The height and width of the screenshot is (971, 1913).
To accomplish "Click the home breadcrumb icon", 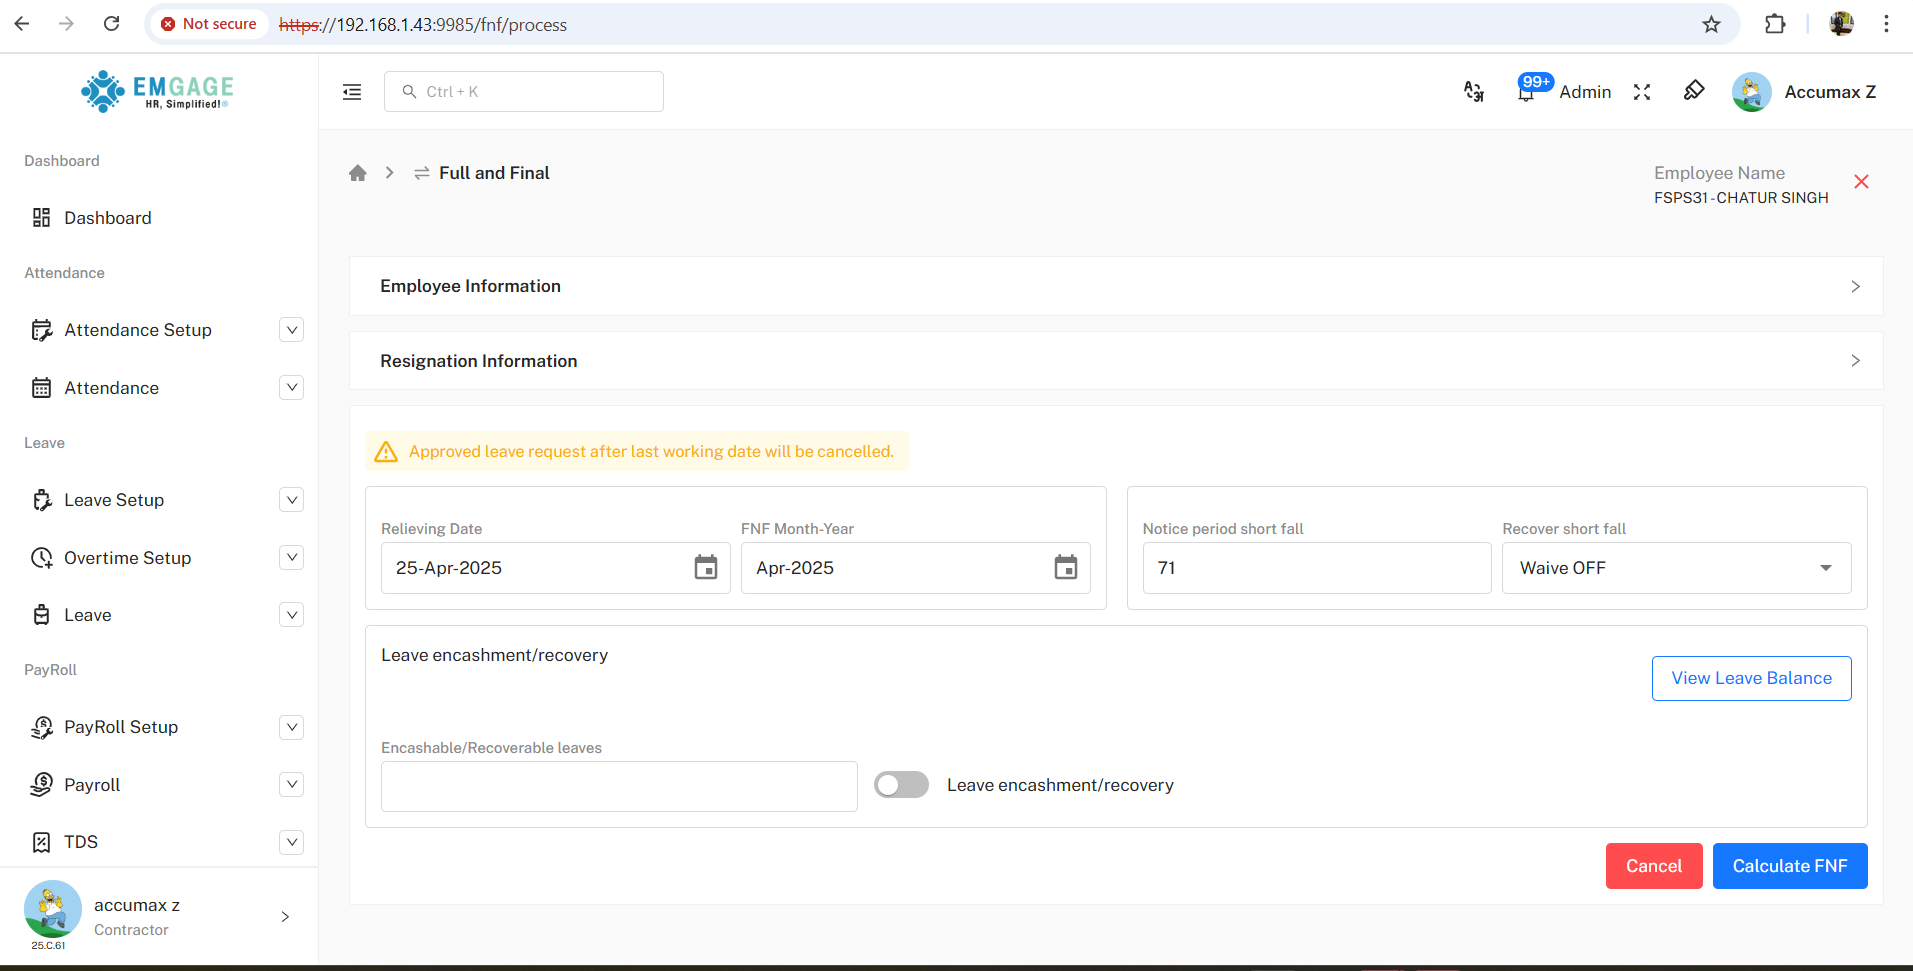I will [x=358, y=173].
